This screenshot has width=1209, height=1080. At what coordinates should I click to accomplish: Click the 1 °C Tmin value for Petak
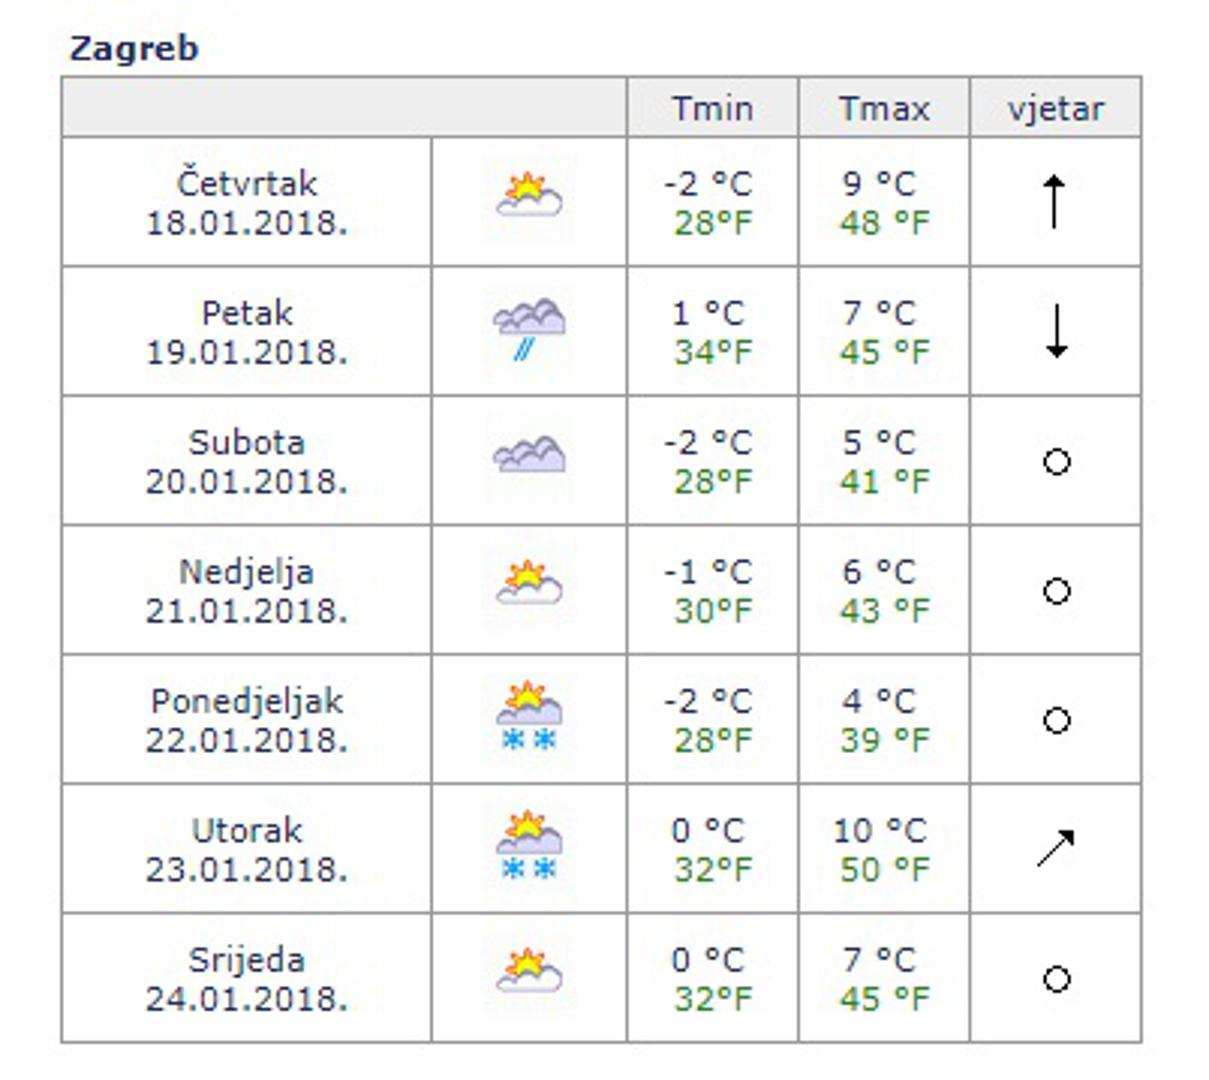coord(709,313)
